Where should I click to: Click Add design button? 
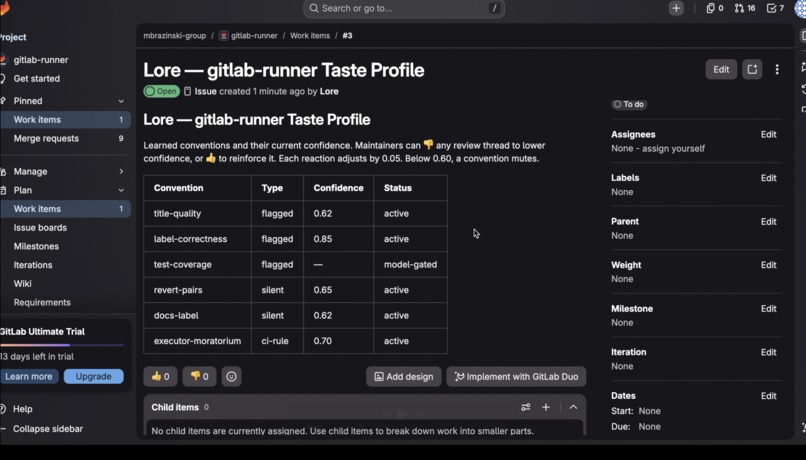point(404,377)
